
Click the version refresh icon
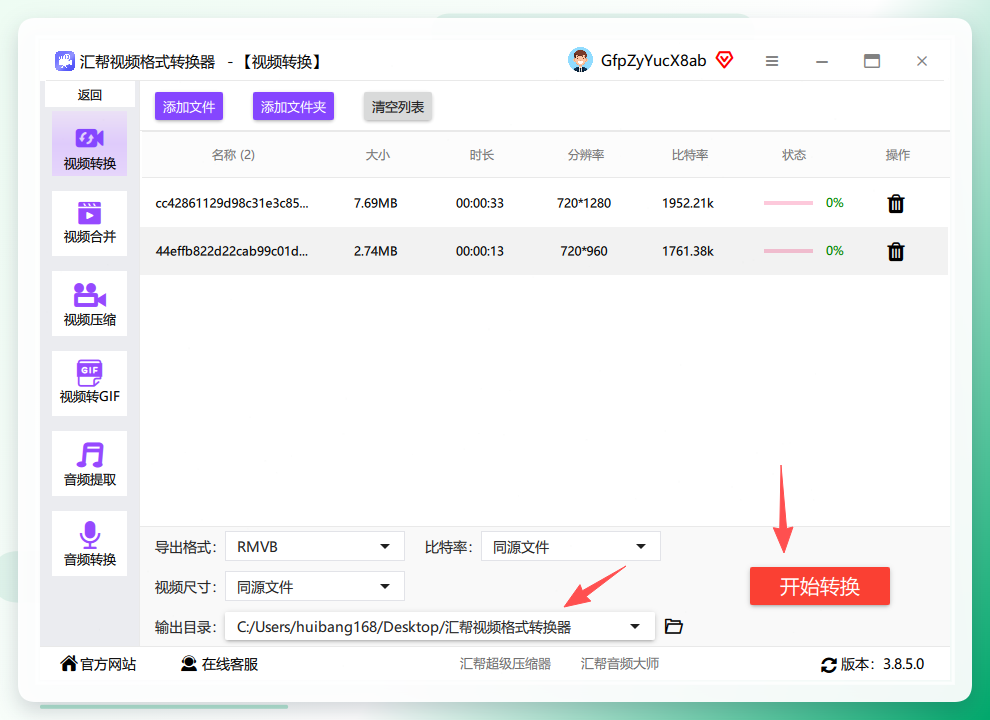pyautogui.click(x=828, y=664)
